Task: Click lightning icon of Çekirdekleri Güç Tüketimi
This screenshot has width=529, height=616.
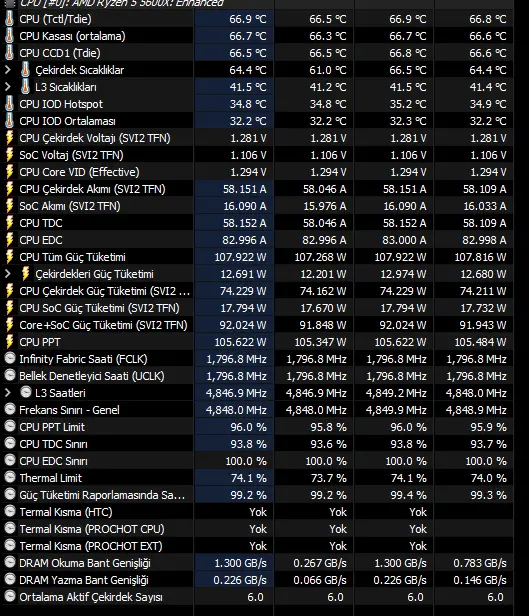Action: [26, 274]
